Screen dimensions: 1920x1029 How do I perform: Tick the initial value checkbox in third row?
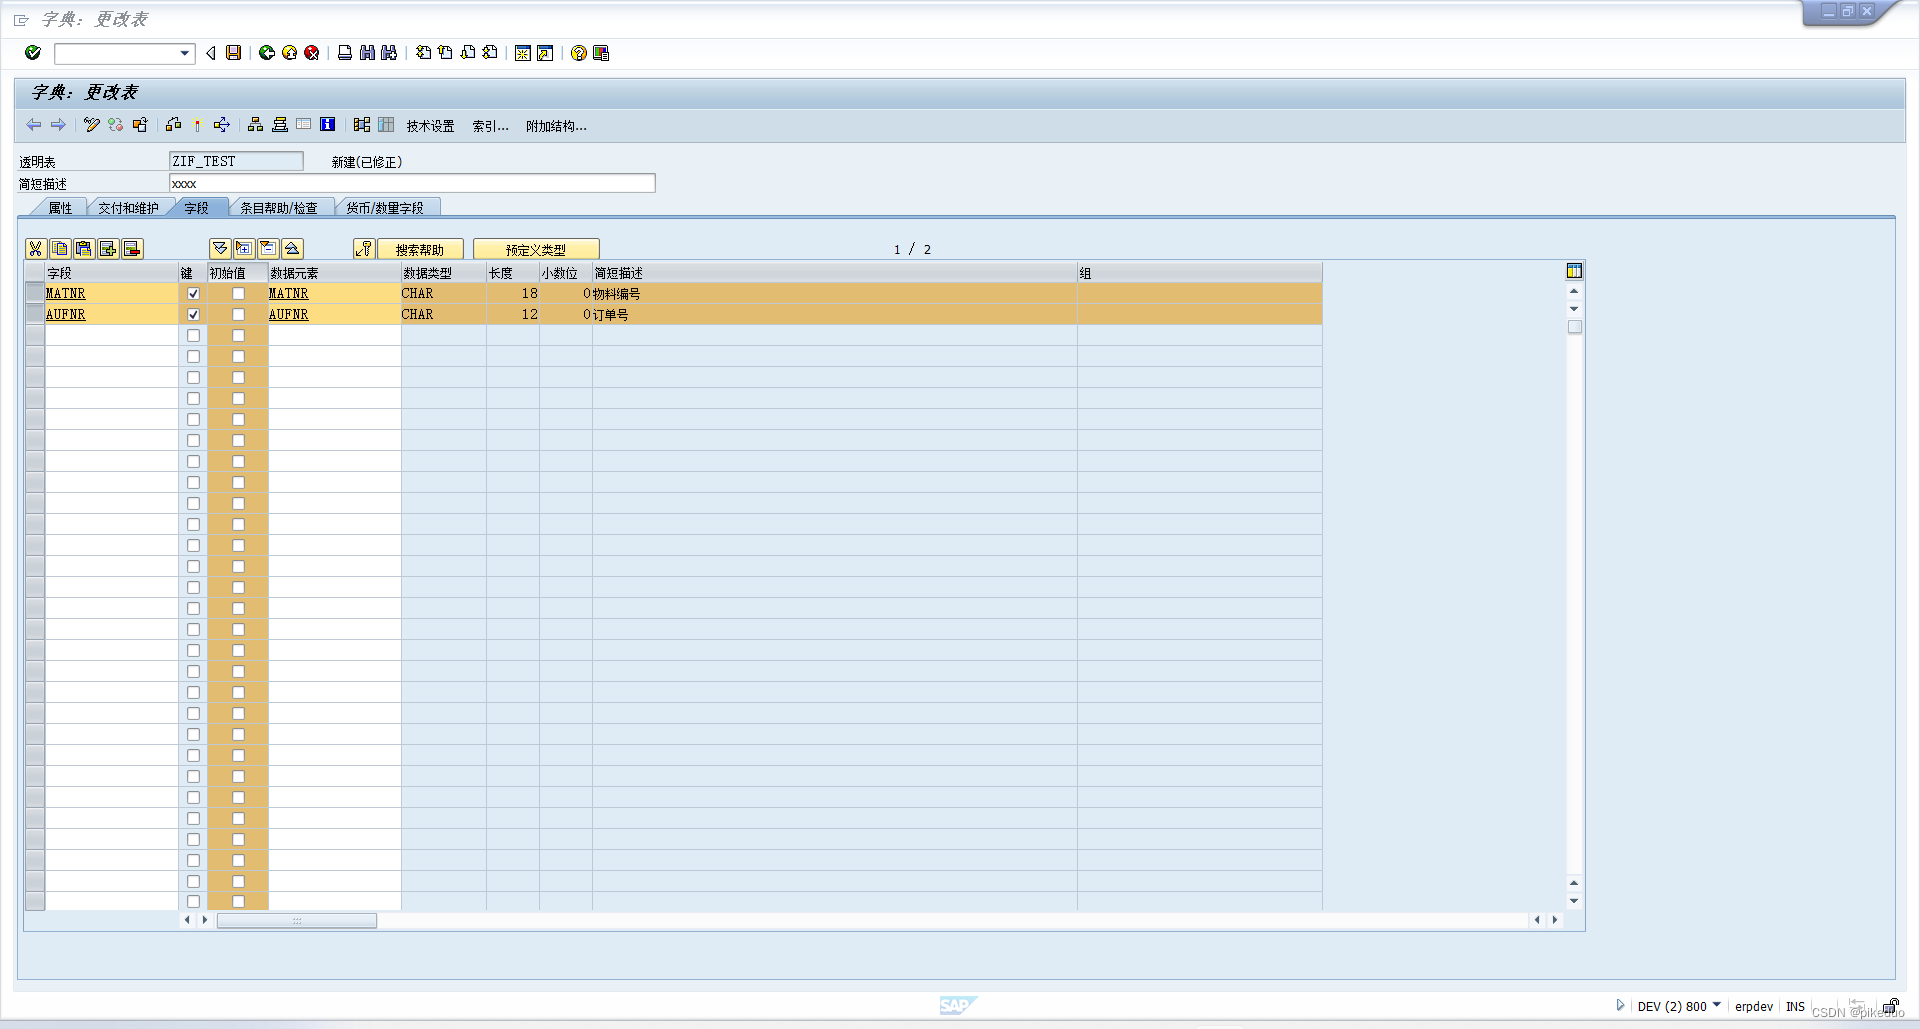[x=238, y=336]
